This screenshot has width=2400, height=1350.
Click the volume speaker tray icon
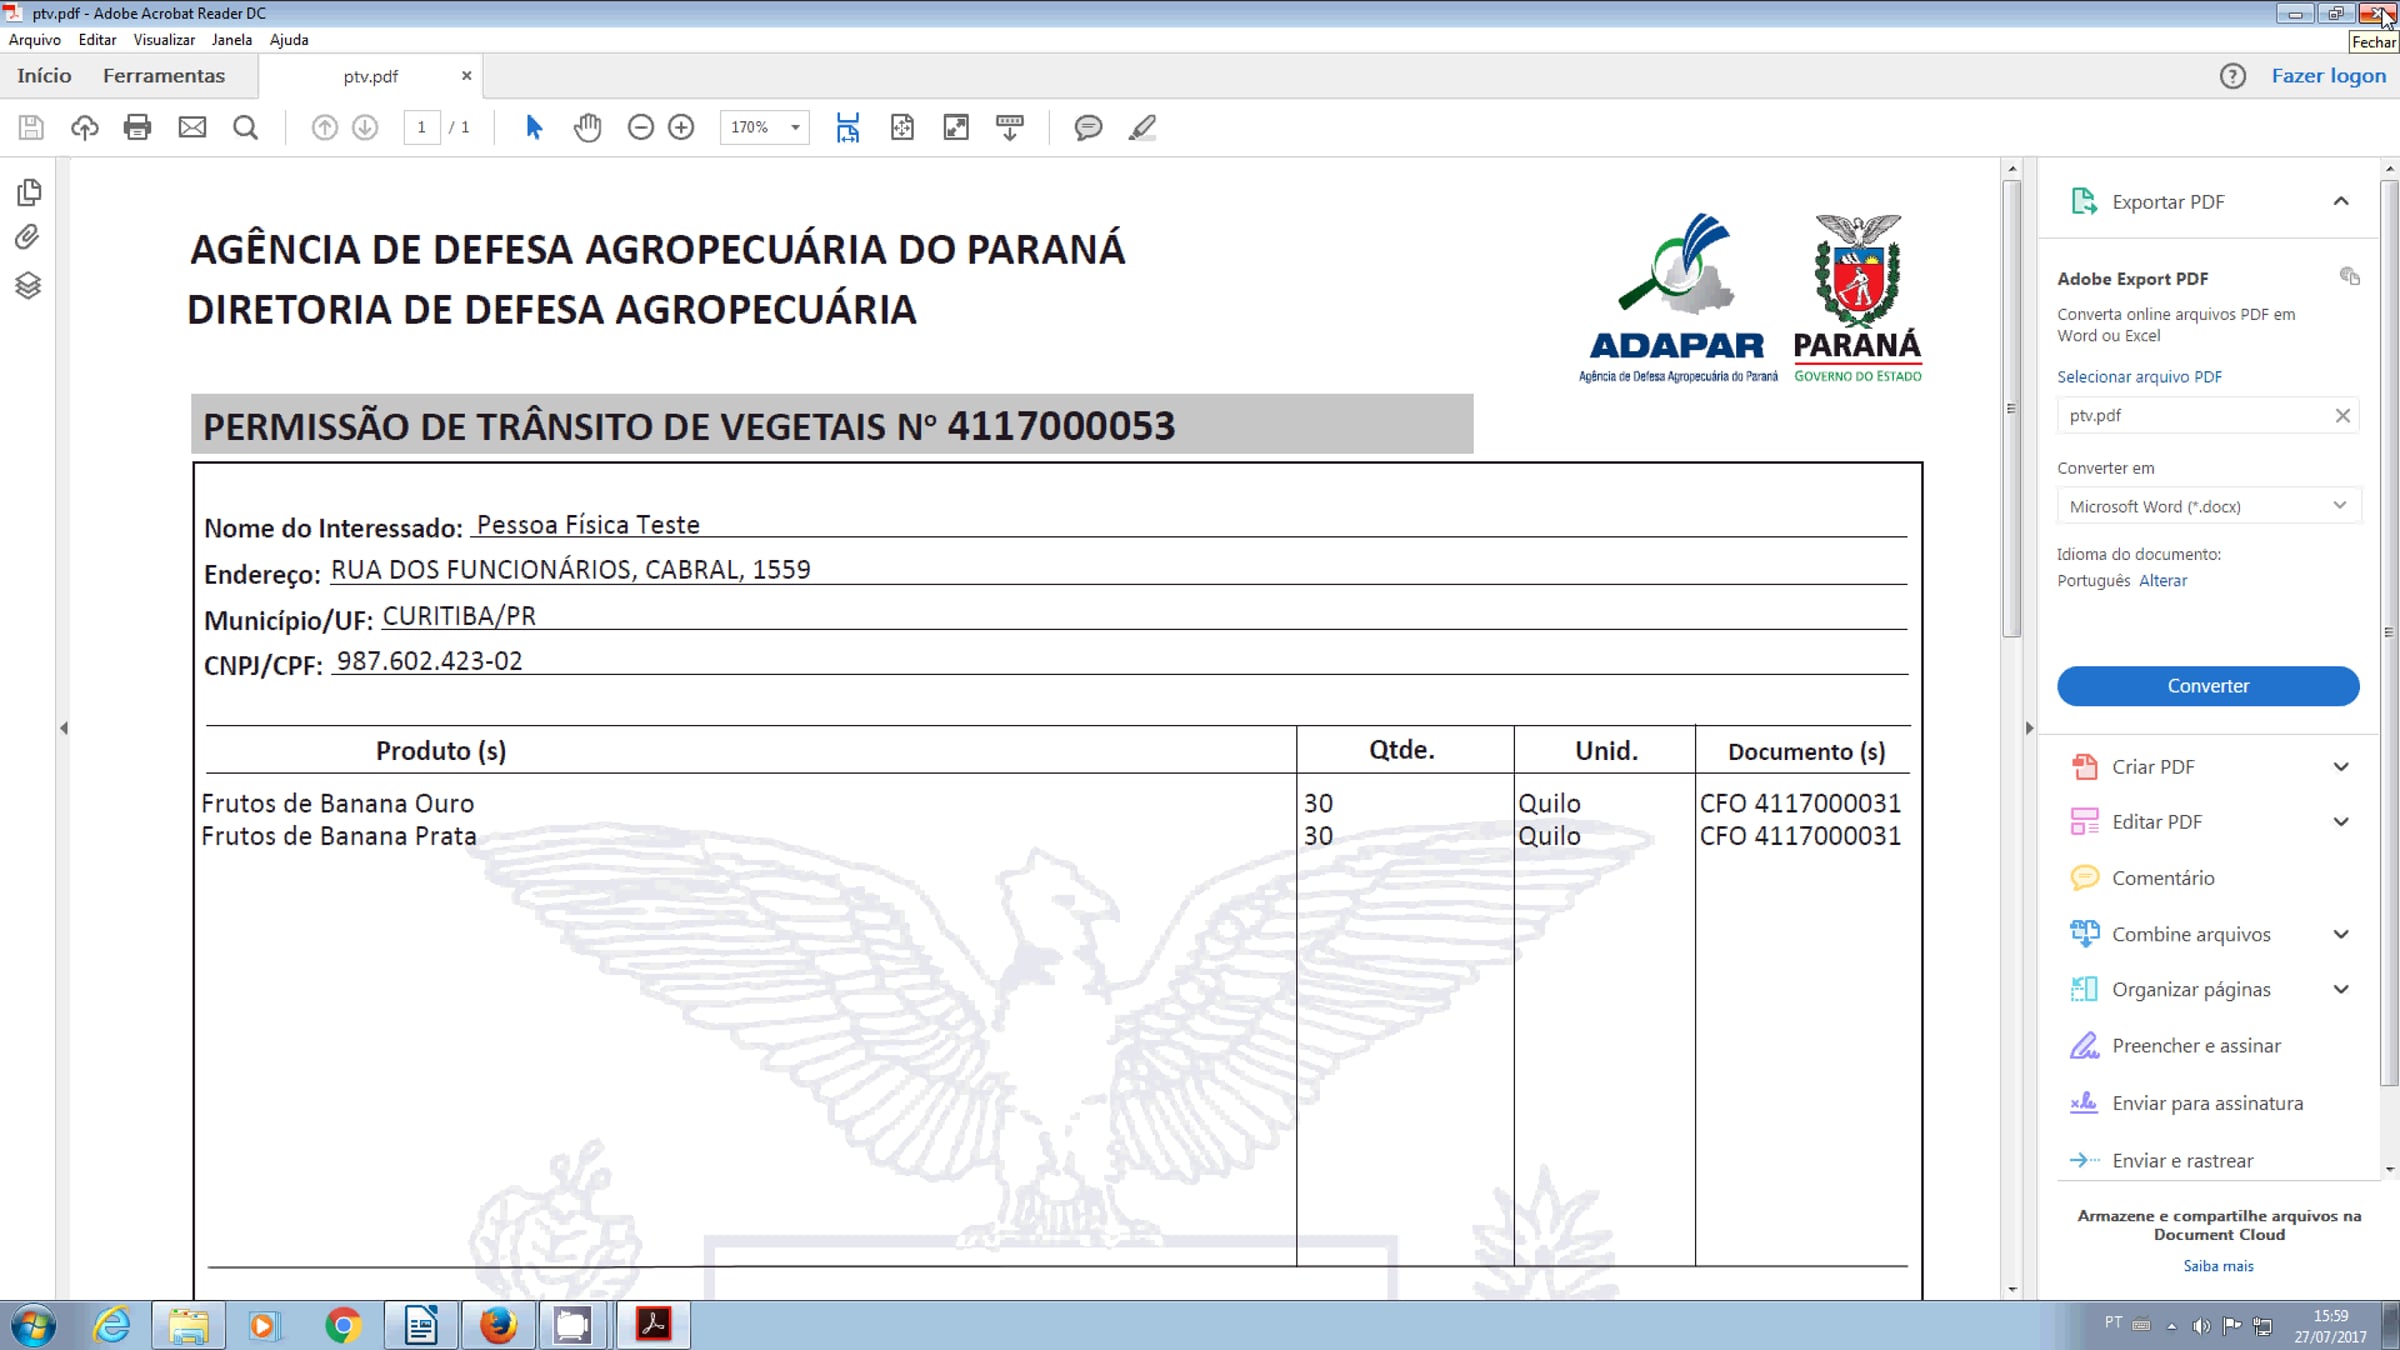click(2200, 1326)
